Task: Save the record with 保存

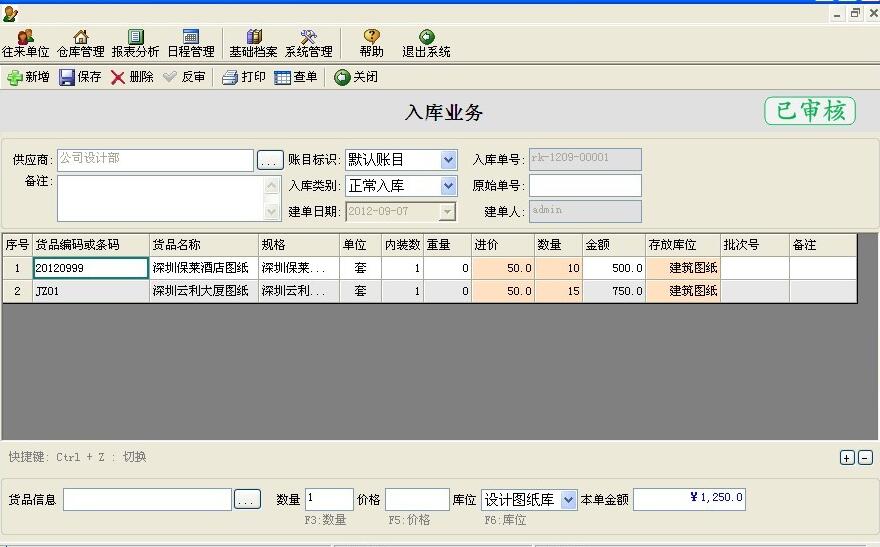Action: point(80,77)
